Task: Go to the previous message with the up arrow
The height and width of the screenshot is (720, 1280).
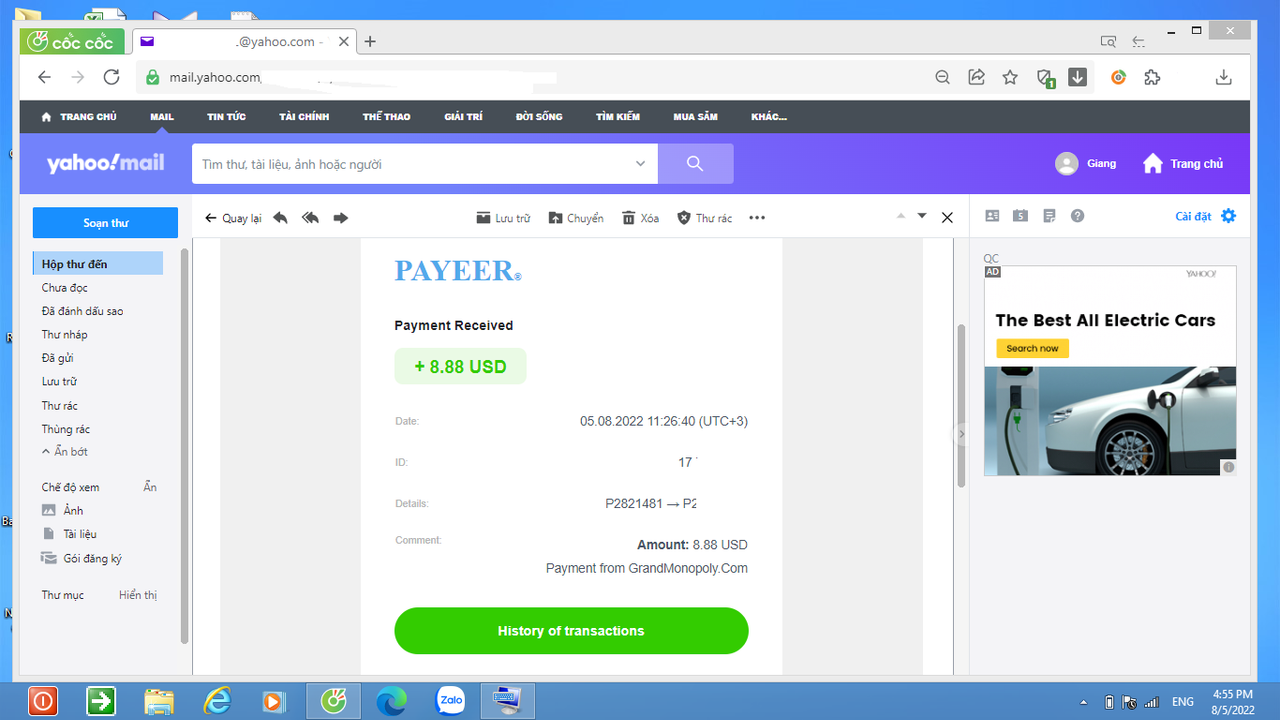Action: 900,216
